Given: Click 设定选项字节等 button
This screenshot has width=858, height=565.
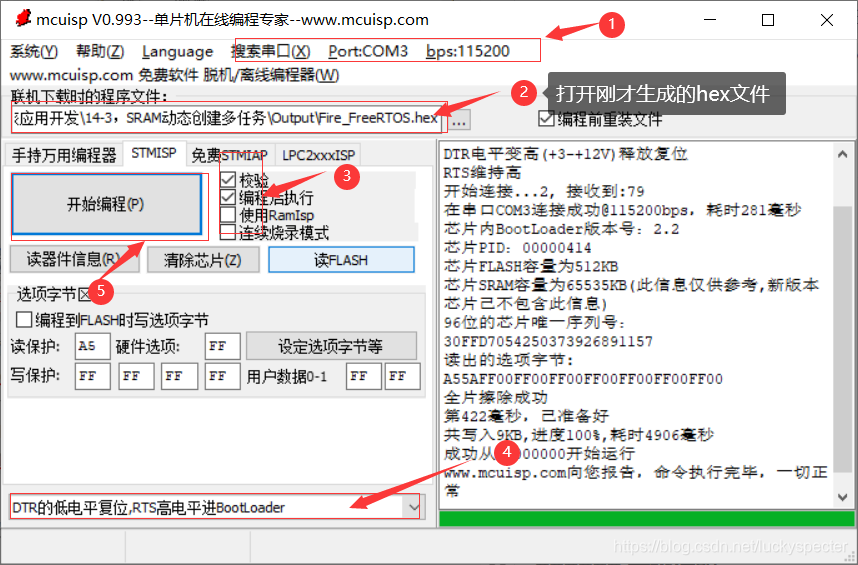Looking at the screenshot, I should [331, 346].
